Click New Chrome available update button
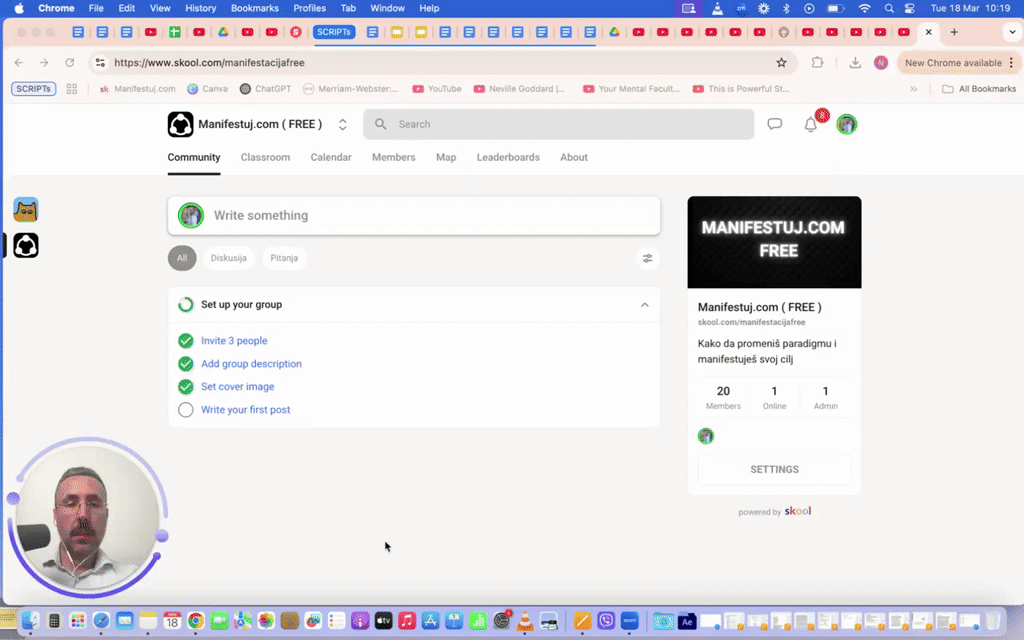 [x=952, y=63]
